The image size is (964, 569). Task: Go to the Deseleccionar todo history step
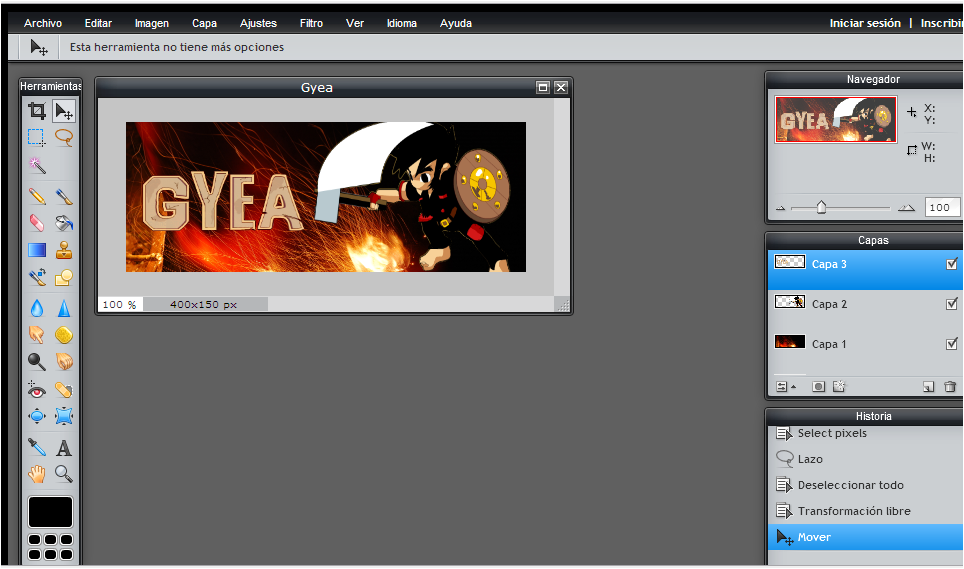click(x=865, y=485)
